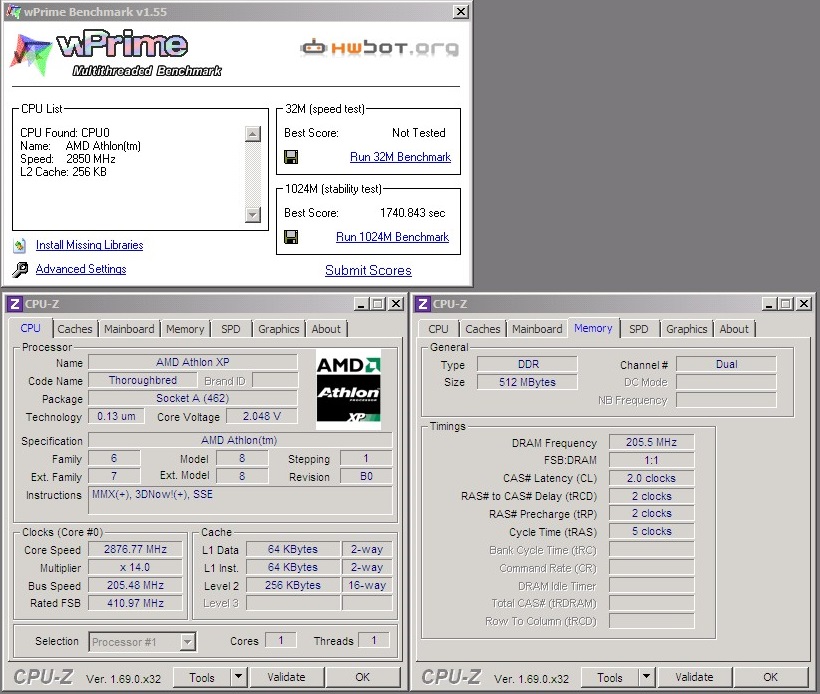This screenshot has width=820, height=694.
Task: Switch to CPU tab in right CPU-Z window
Action: (x=438, y=329)
